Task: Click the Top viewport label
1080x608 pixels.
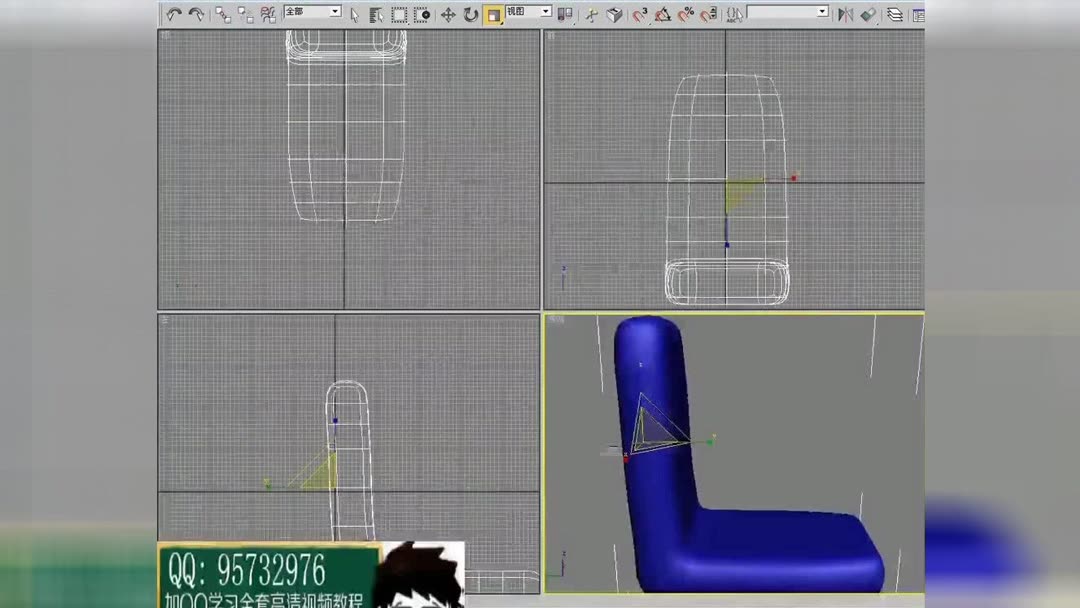Action: (165, 34)
